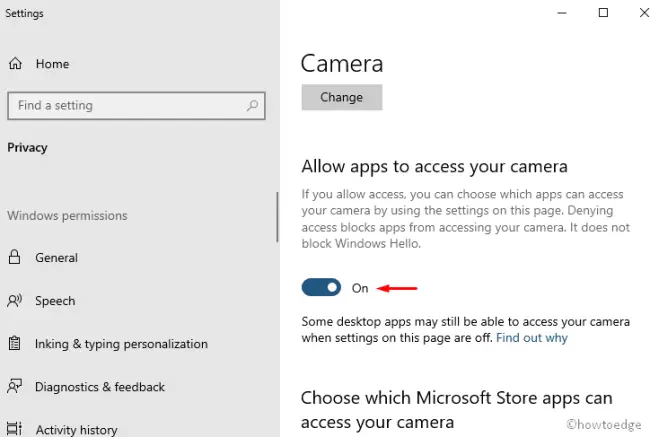Select Activity history from the sidebar
This screenshot has height=437, width=650.
pos(76,430)
